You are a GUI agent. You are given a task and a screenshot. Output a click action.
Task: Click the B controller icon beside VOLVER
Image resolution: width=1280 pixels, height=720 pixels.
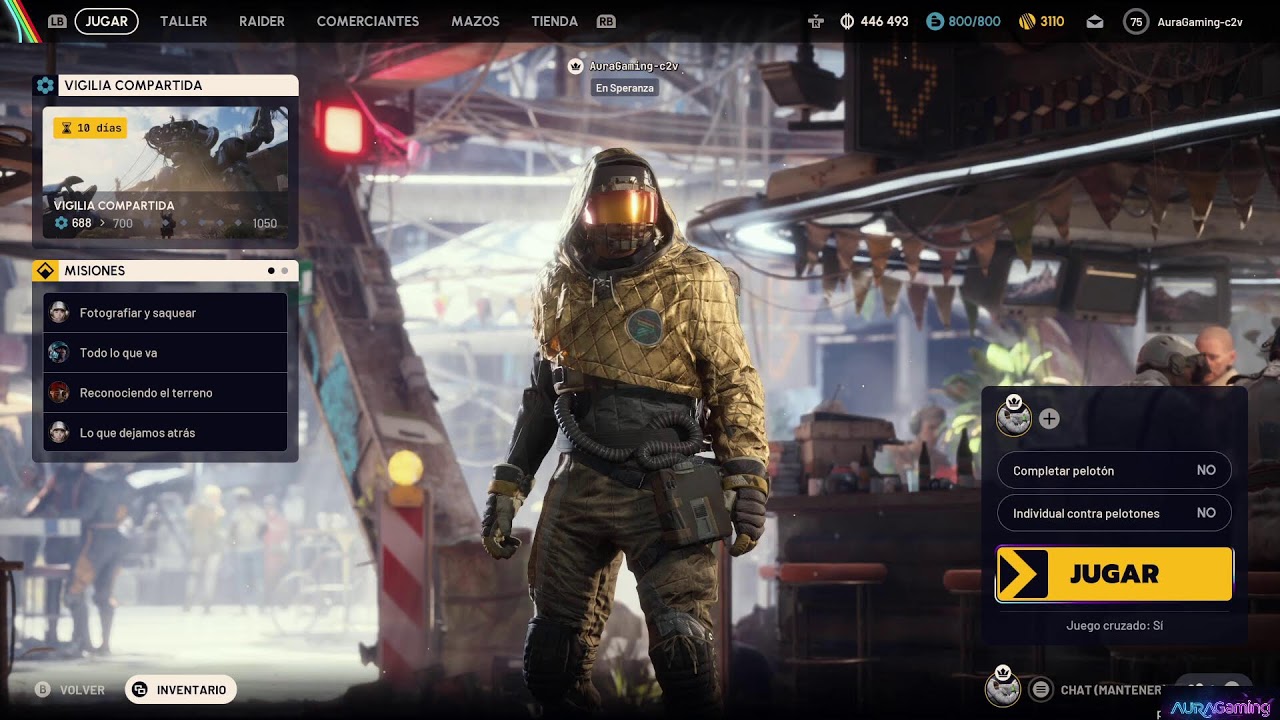click(x=43, y=690)
